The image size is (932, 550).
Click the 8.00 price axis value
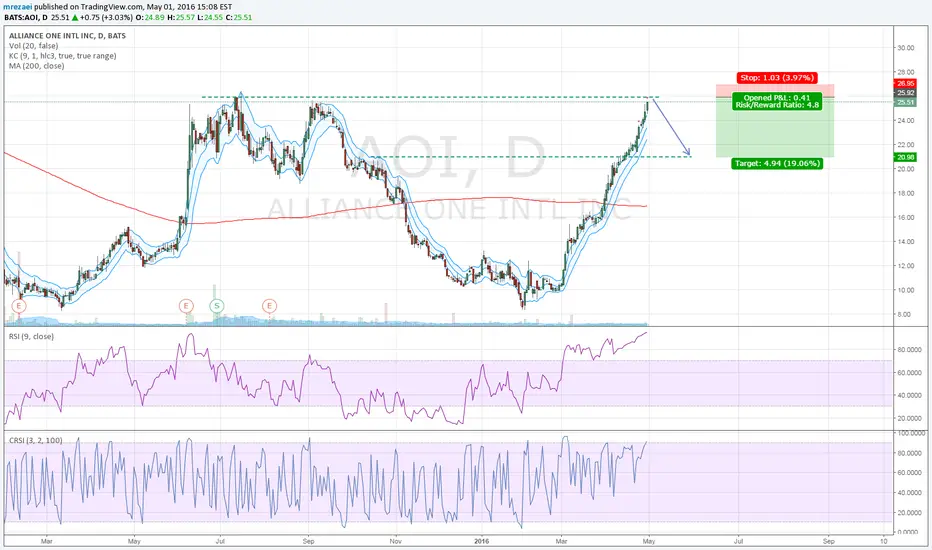pyautogui.click(x=906, y=315)
